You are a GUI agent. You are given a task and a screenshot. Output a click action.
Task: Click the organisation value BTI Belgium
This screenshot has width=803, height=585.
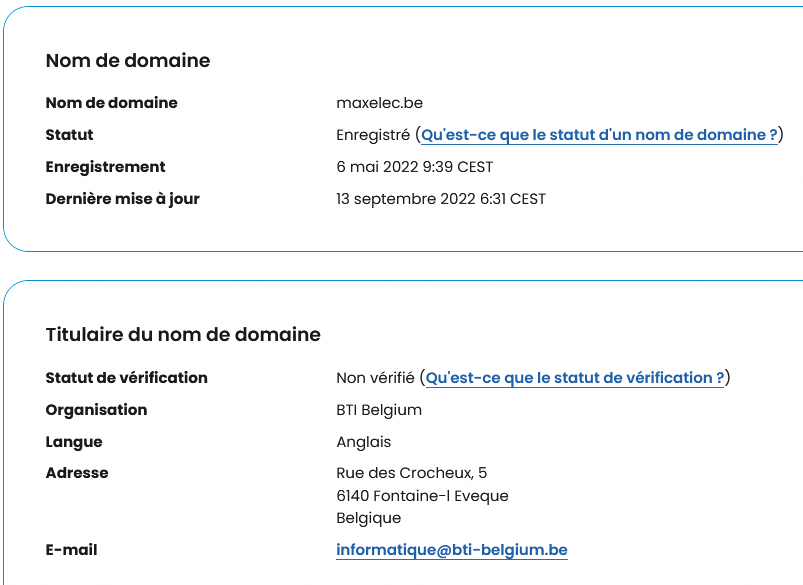379,410
